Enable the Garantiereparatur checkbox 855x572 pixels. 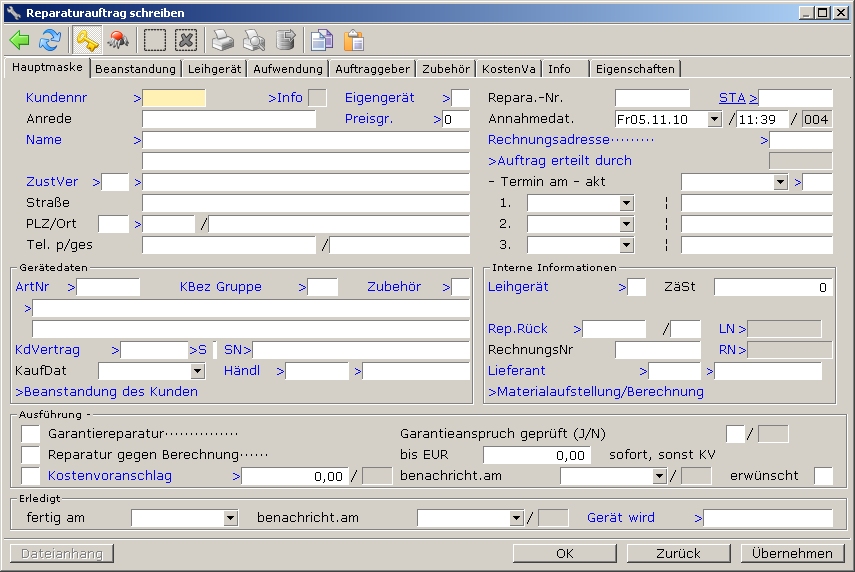tap(31, 434)
